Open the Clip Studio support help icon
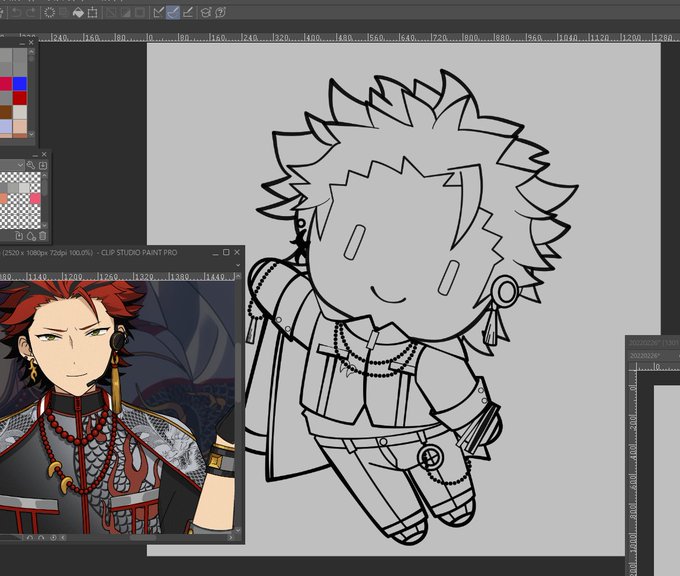This screenshot has height=576, width=680. [x=220, y=13]
